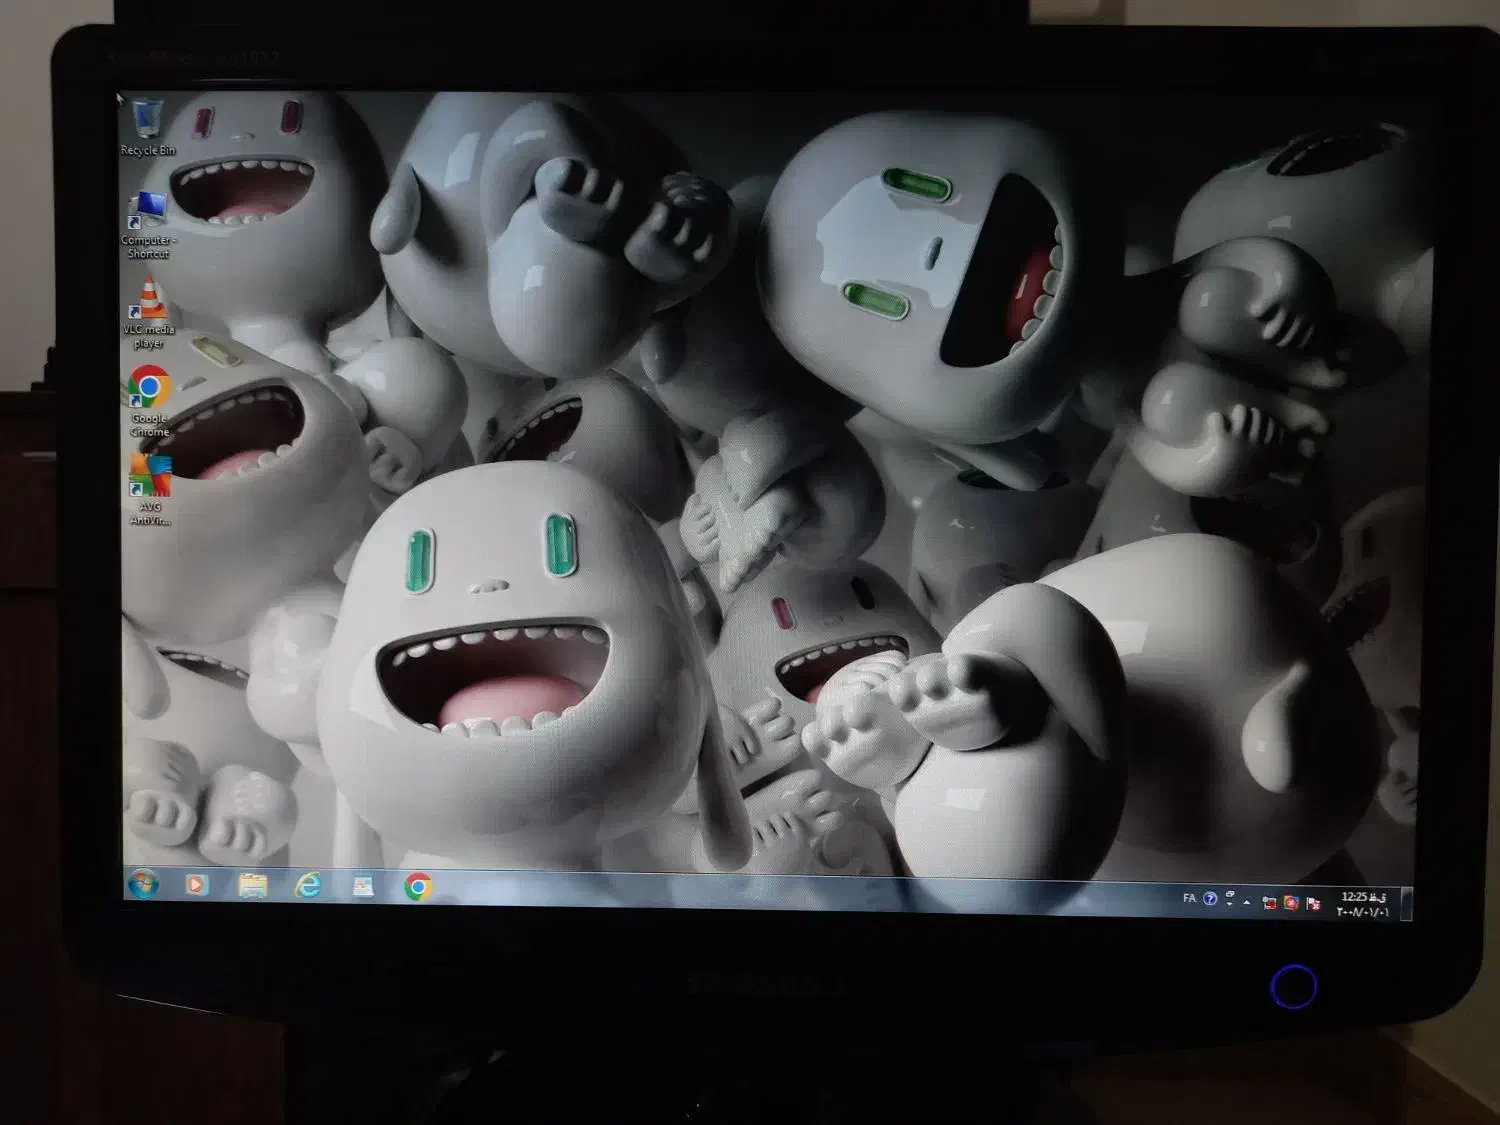Click the network status tray icon
The width and height of the screenshot is (1500, 1125).
pyautogui.click(x=1269, y=903)
